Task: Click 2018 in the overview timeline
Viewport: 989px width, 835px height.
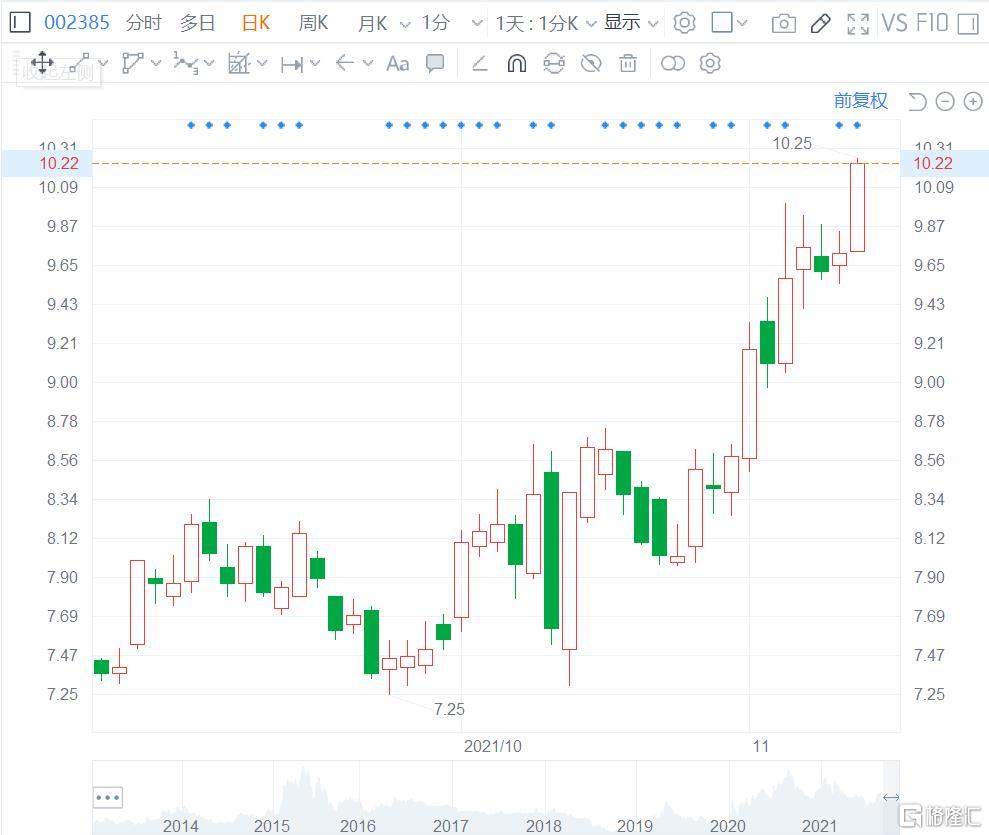Action: (x=544, y=826)
